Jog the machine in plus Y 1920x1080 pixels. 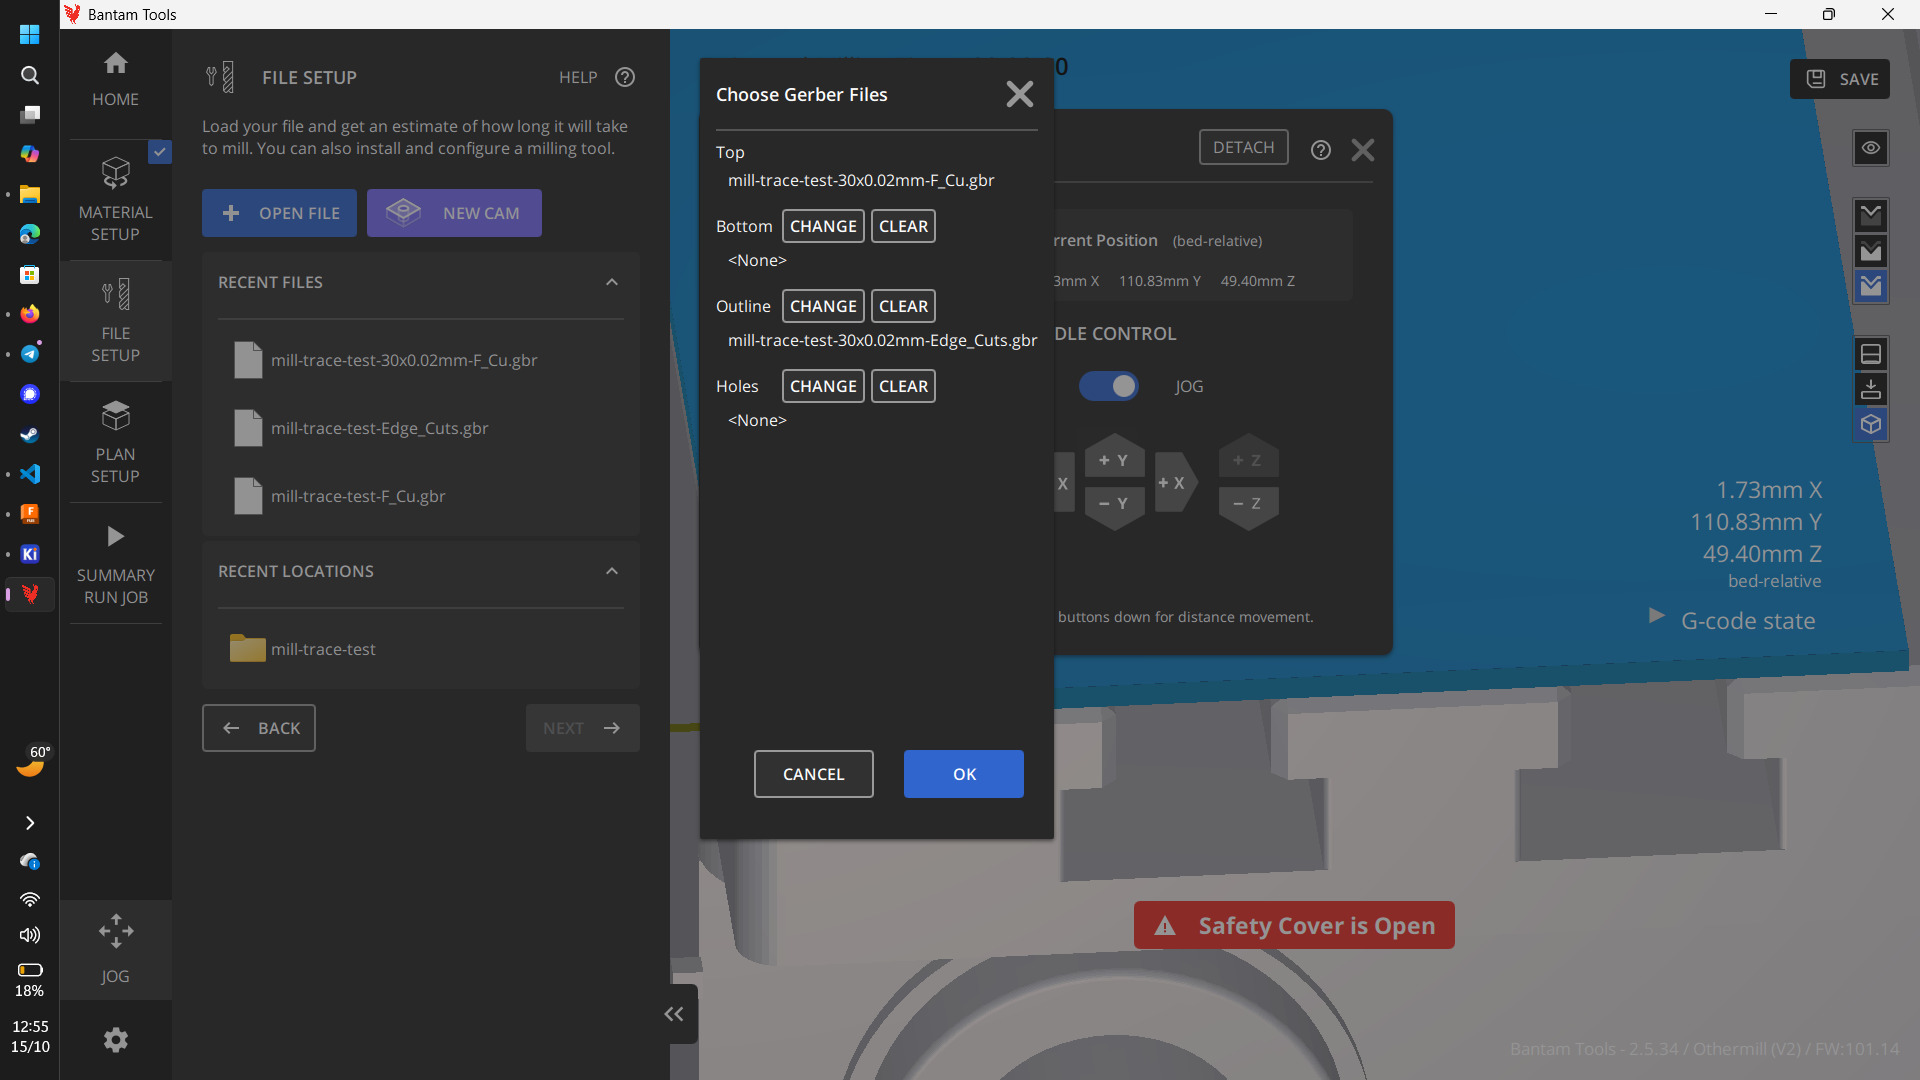click(1114, 457)
